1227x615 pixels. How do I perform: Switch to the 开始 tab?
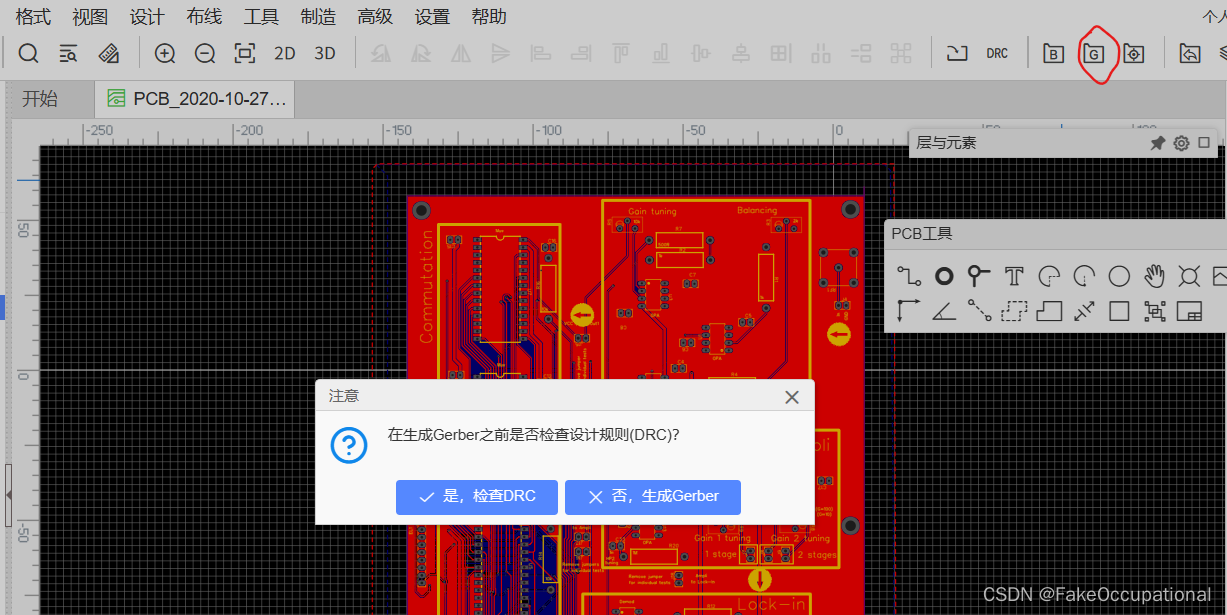click(49, 98)
